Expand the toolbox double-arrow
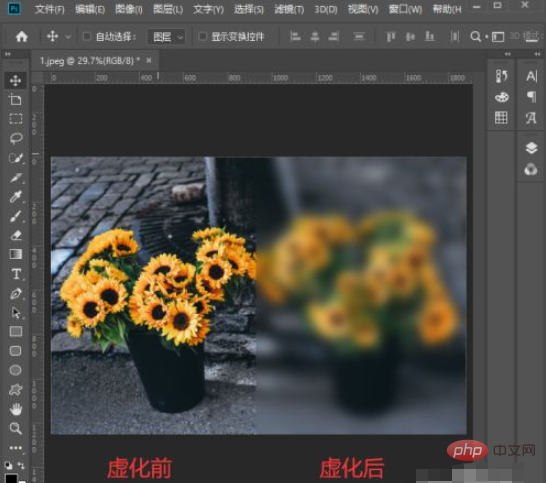546x483 pixels. [8, 54]
